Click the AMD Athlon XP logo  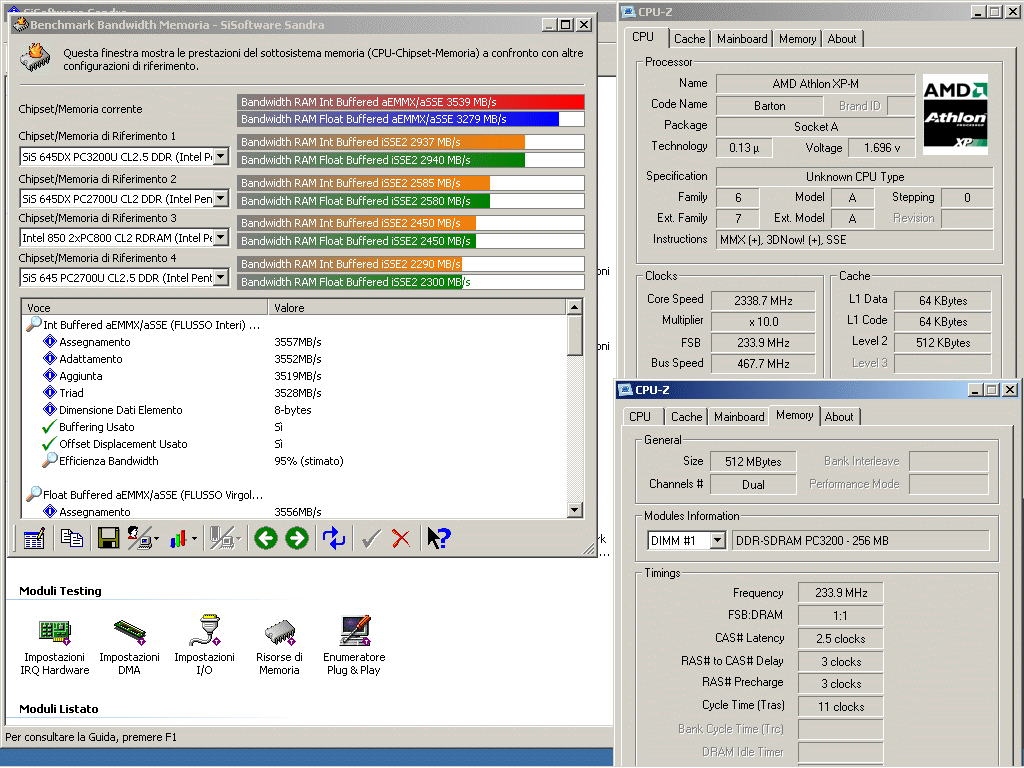[x=955, y=115]
